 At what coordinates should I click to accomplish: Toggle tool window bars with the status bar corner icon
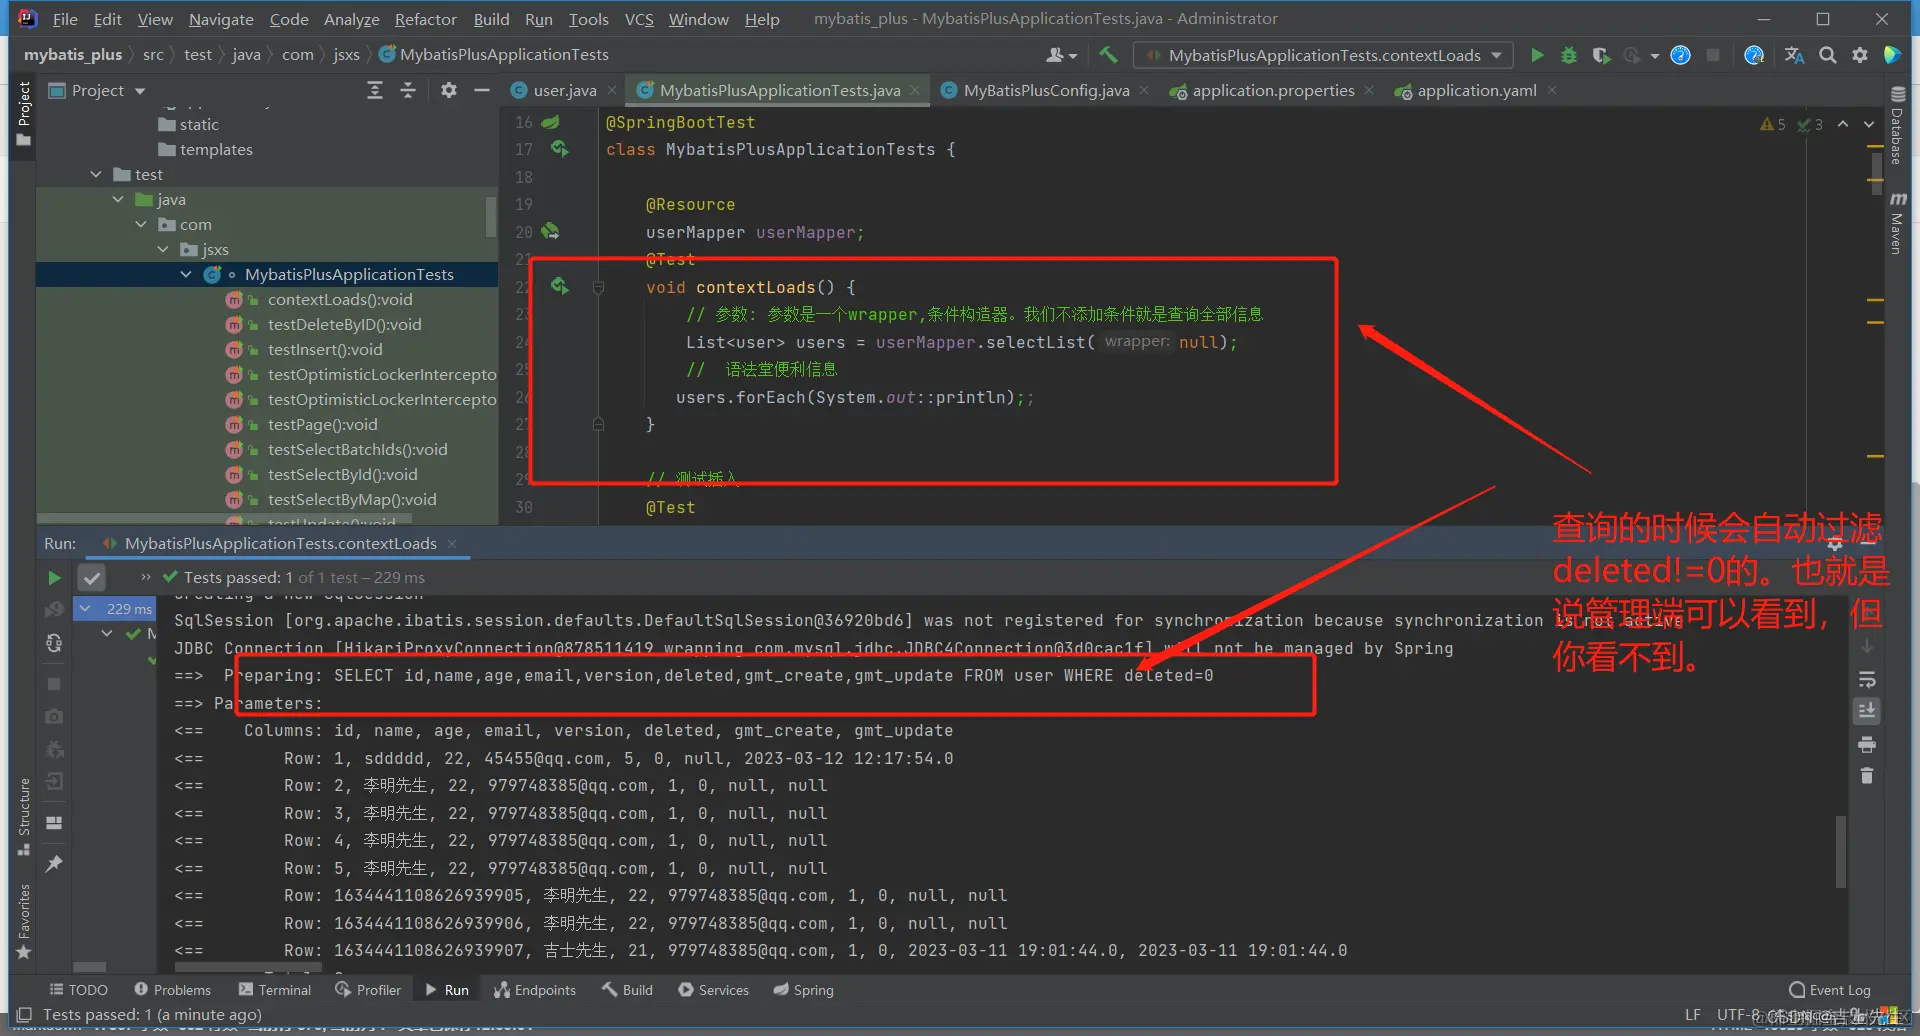pyautogui.click(x=25, y=1015)
